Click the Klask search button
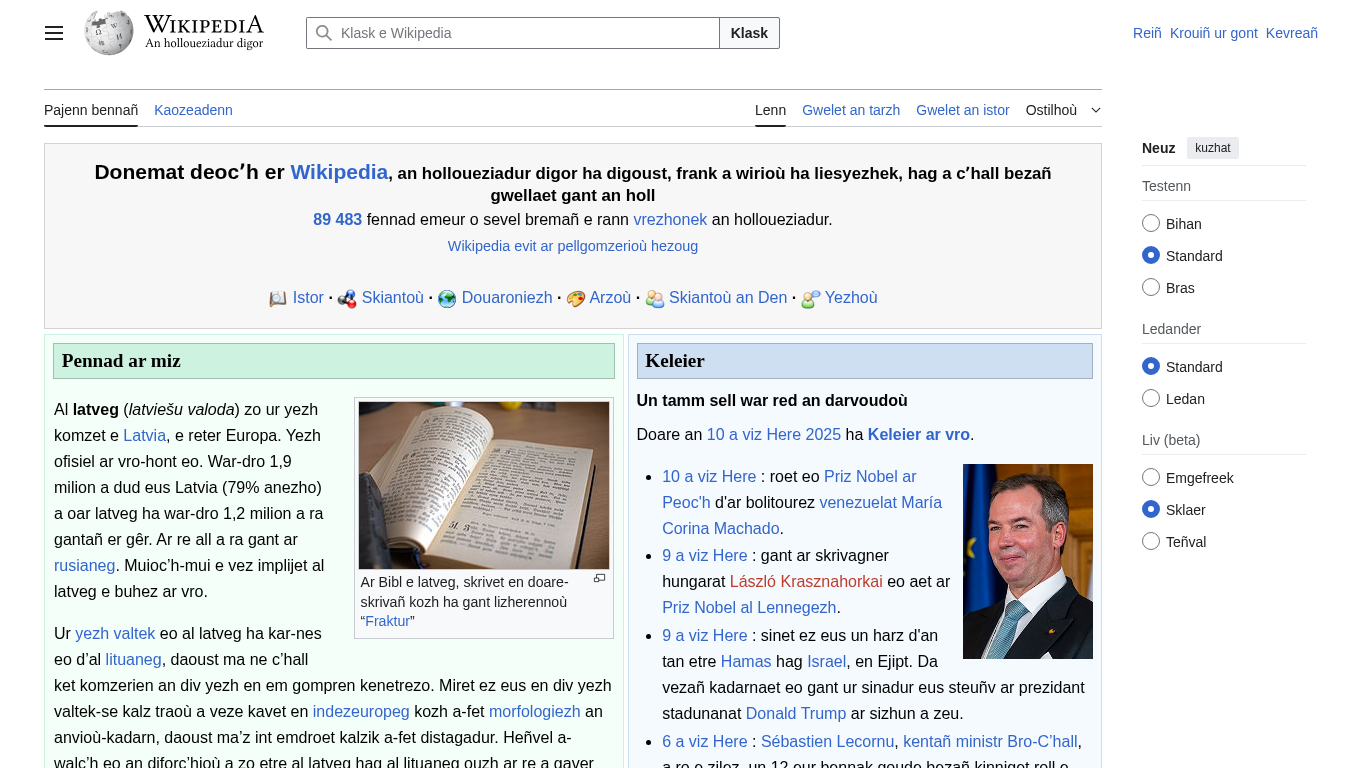The width and height of the screenshot is (1366, 768). pyautogui.click(x=749, y=33)
